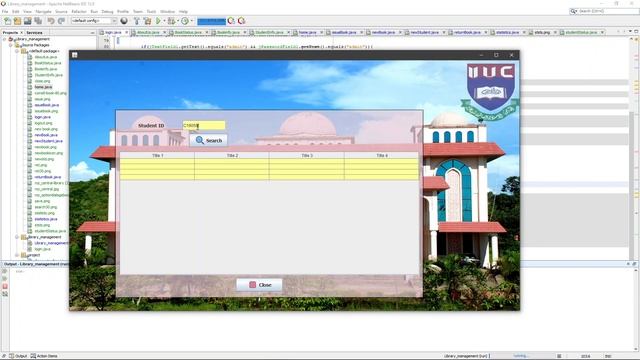Click the Profile Project toolbar icon
Image resolution: width=640 pixels, height=360 pixels.
tap(185, 21)
